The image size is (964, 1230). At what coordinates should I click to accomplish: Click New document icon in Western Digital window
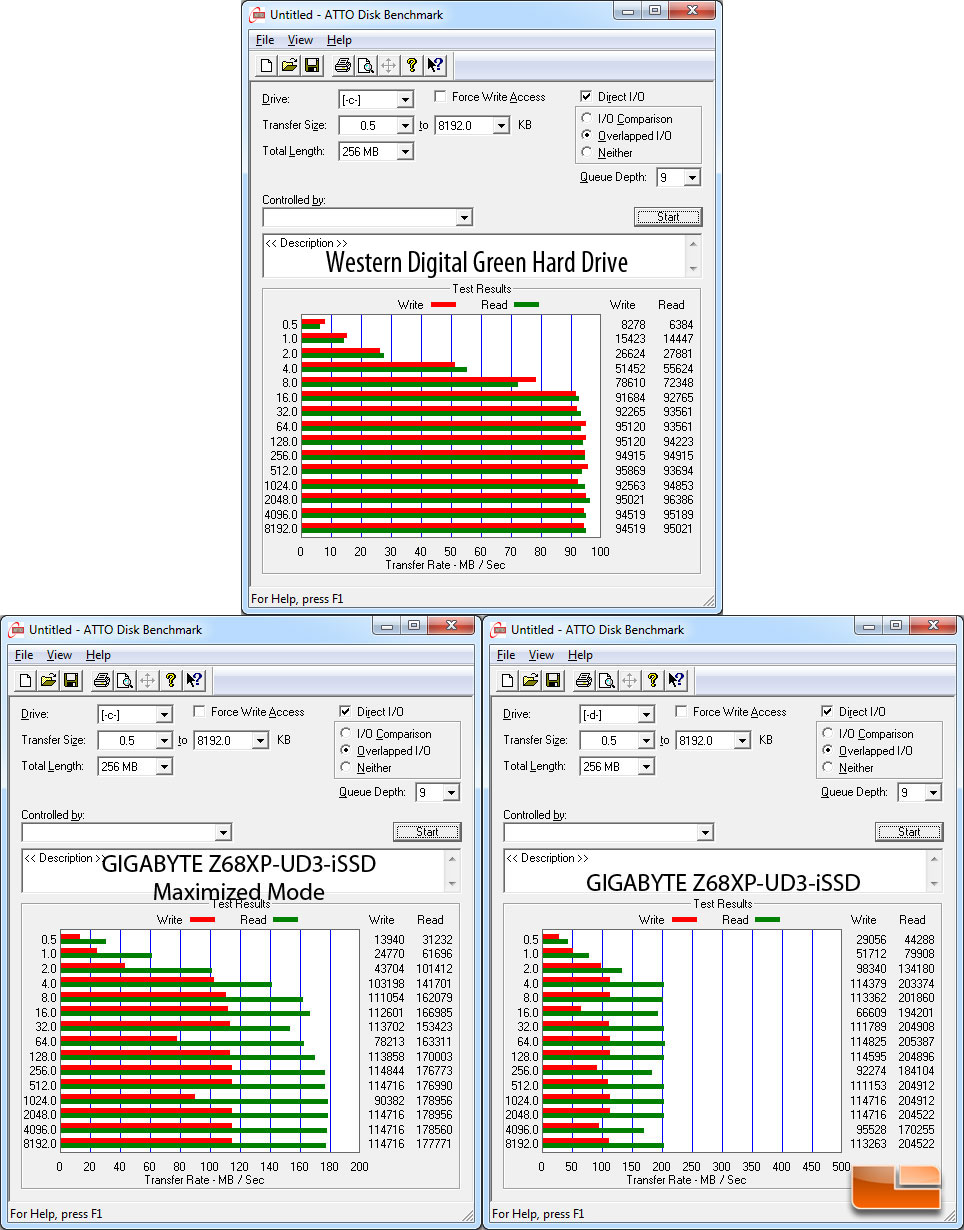(267, 66)
